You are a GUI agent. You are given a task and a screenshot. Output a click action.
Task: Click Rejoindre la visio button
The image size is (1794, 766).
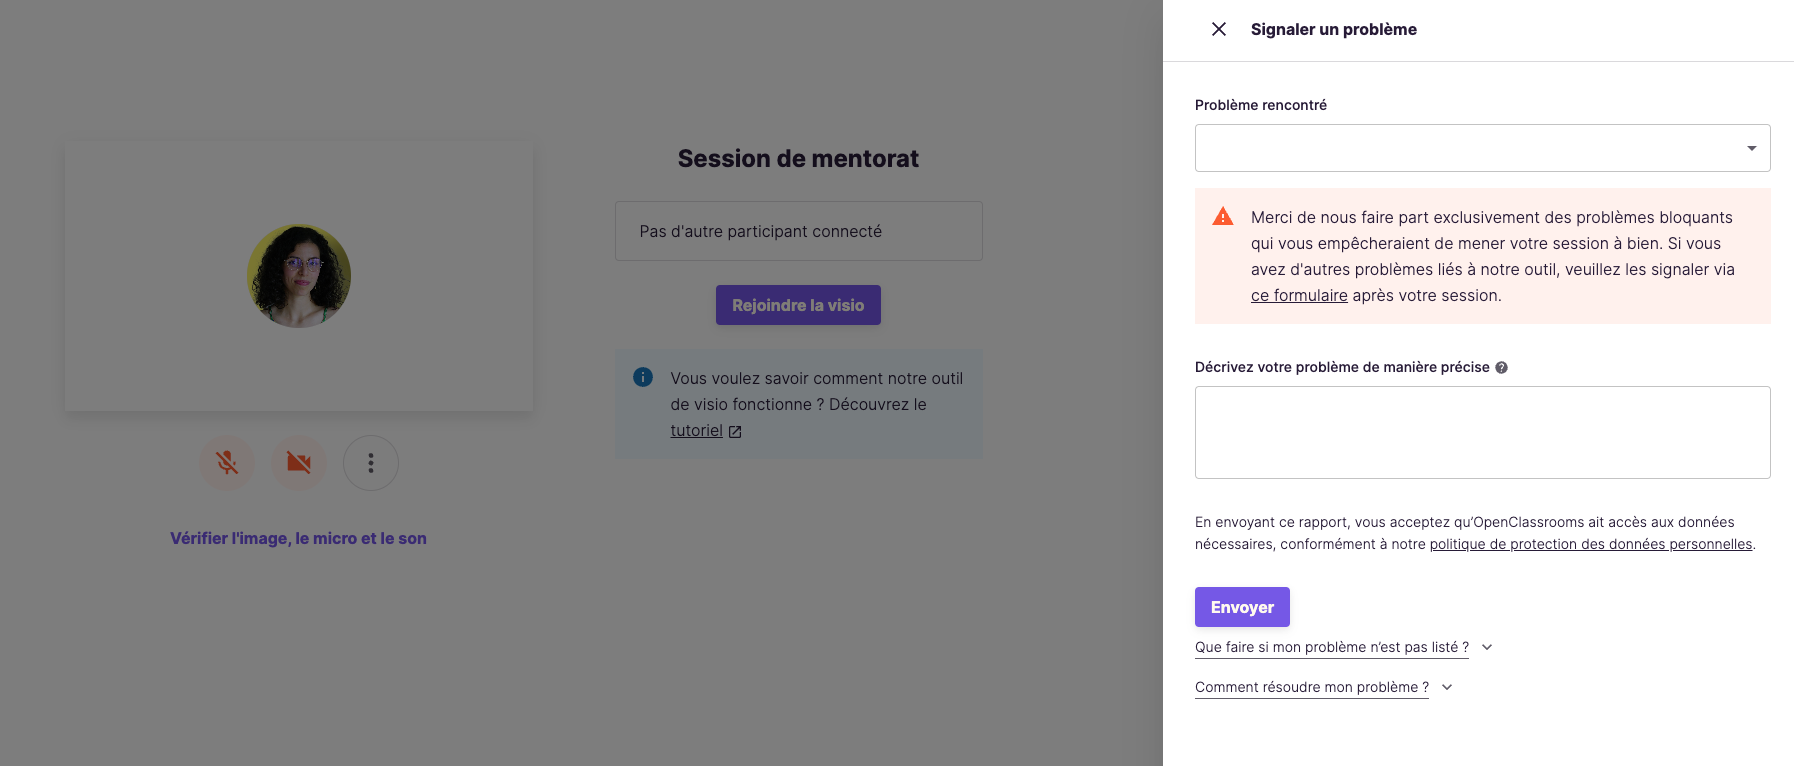click(798, 305)
